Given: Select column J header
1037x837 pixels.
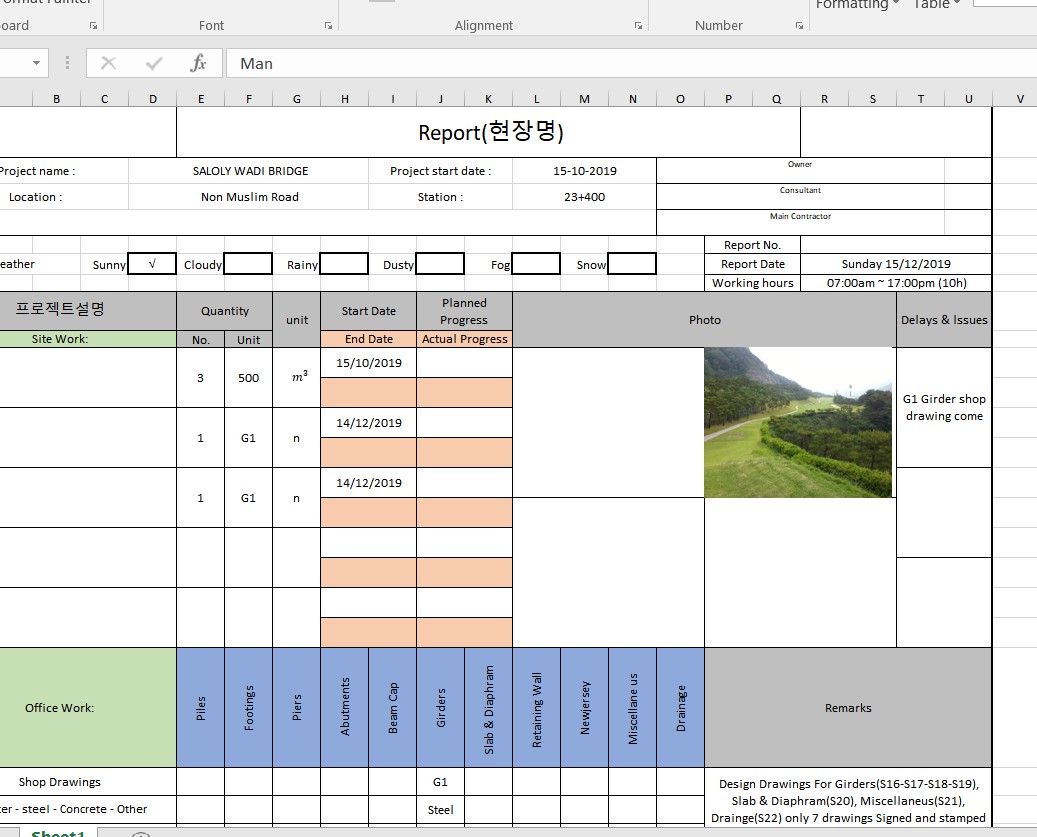Looking at the screenshot, I should [440, 99].
